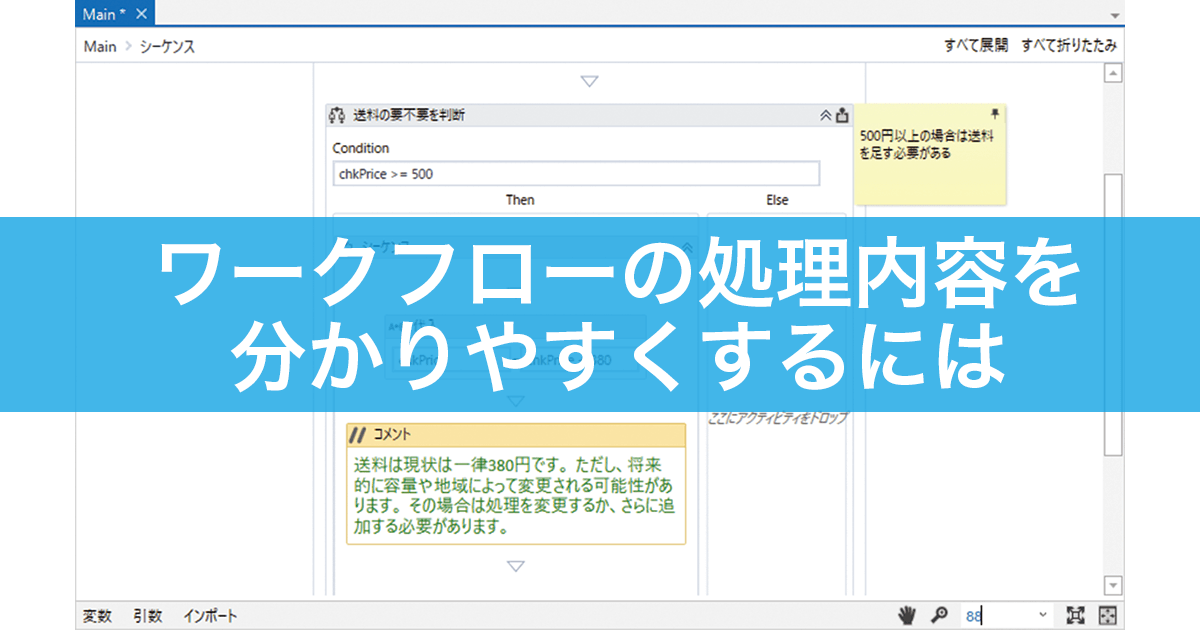
Task: Click the vertical scrollbar up arrow
Action: pos(1113,73)
